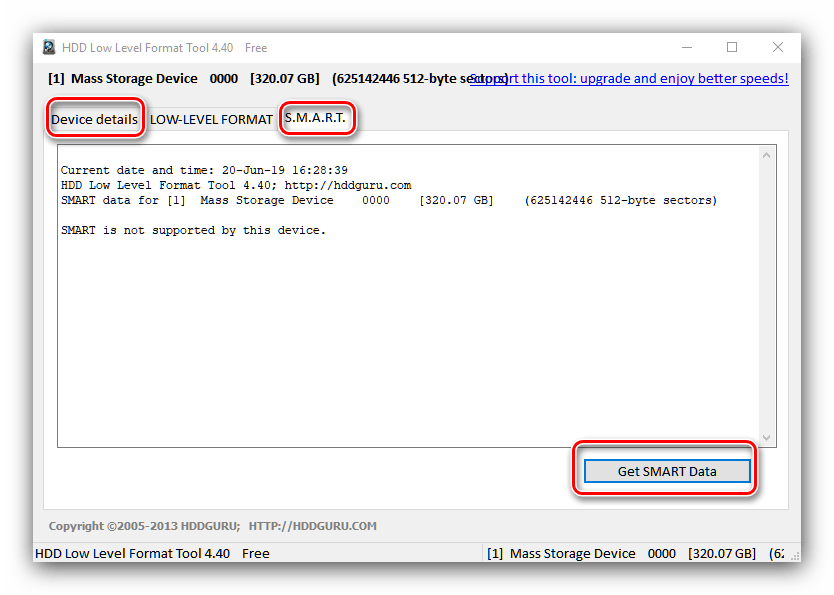Viewport: 834px width, 595px height.
Task: Maximize the HDD Low Level Format Tool window
Action: coord(732,47)
